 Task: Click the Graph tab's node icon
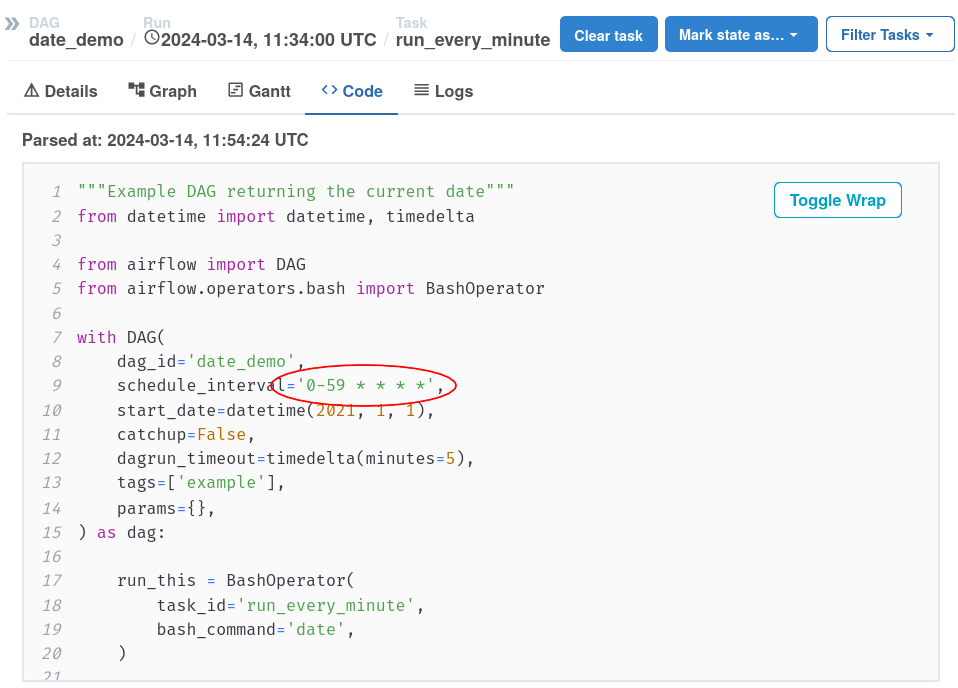(137, 90)
